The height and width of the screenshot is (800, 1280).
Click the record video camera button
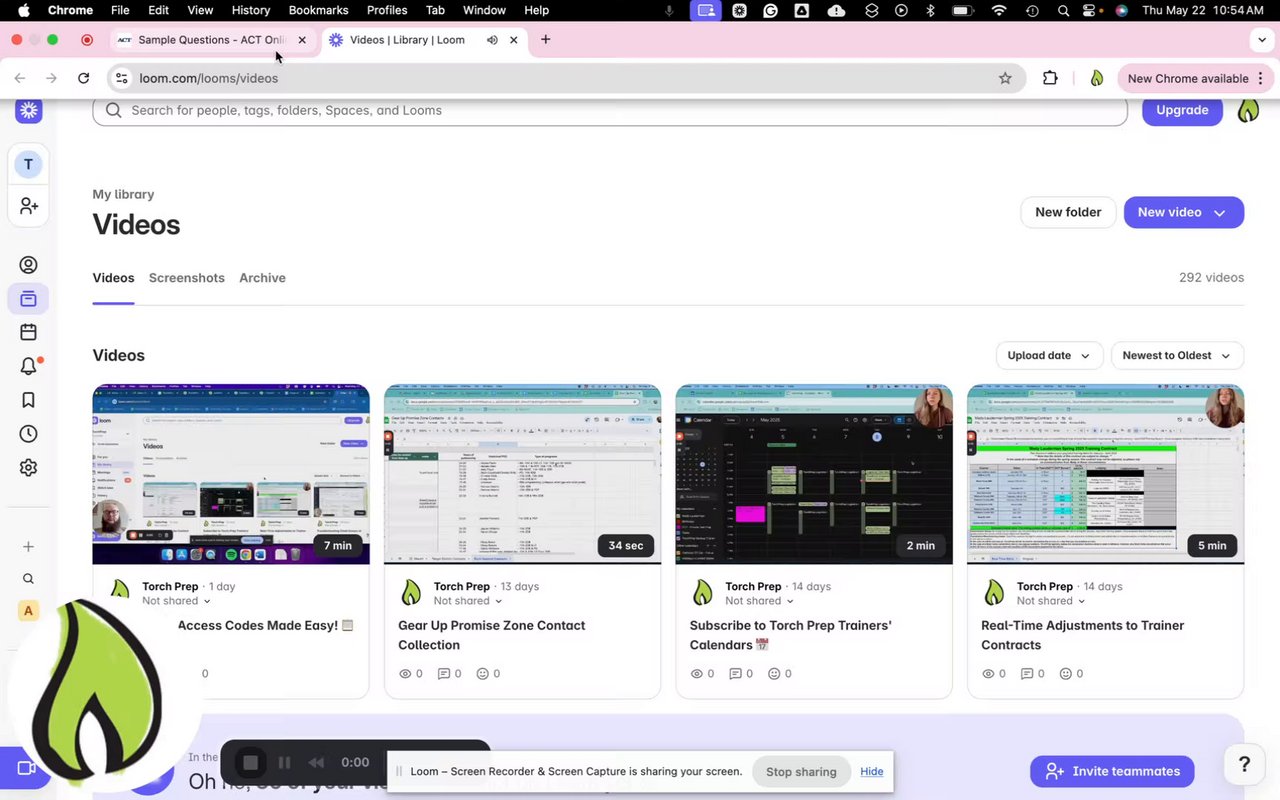pyautogui.click(x=26, y=768)
